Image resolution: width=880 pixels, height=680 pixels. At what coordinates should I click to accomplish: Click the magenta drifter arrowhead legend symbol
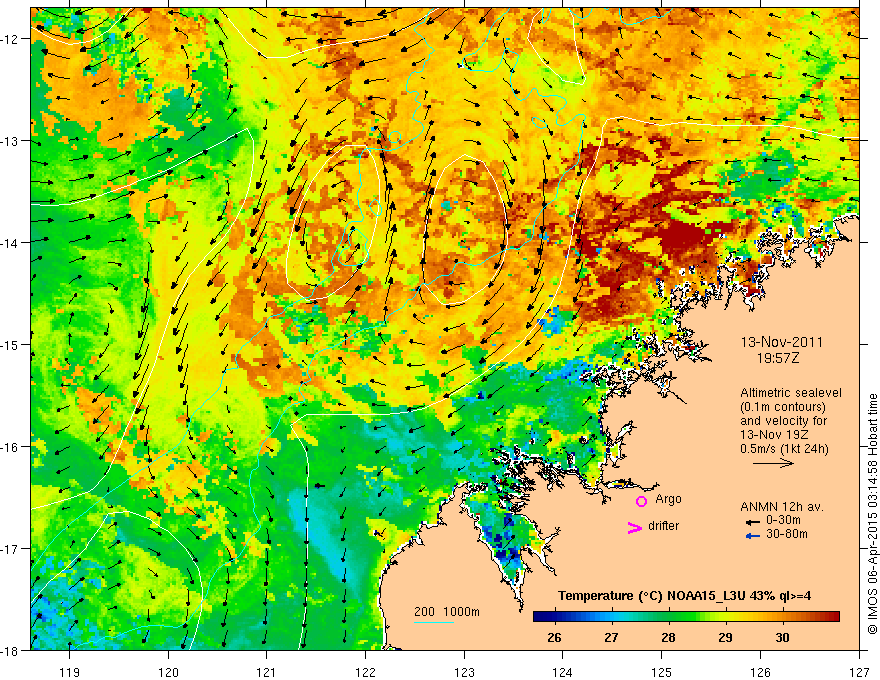(x=634, y=528)
